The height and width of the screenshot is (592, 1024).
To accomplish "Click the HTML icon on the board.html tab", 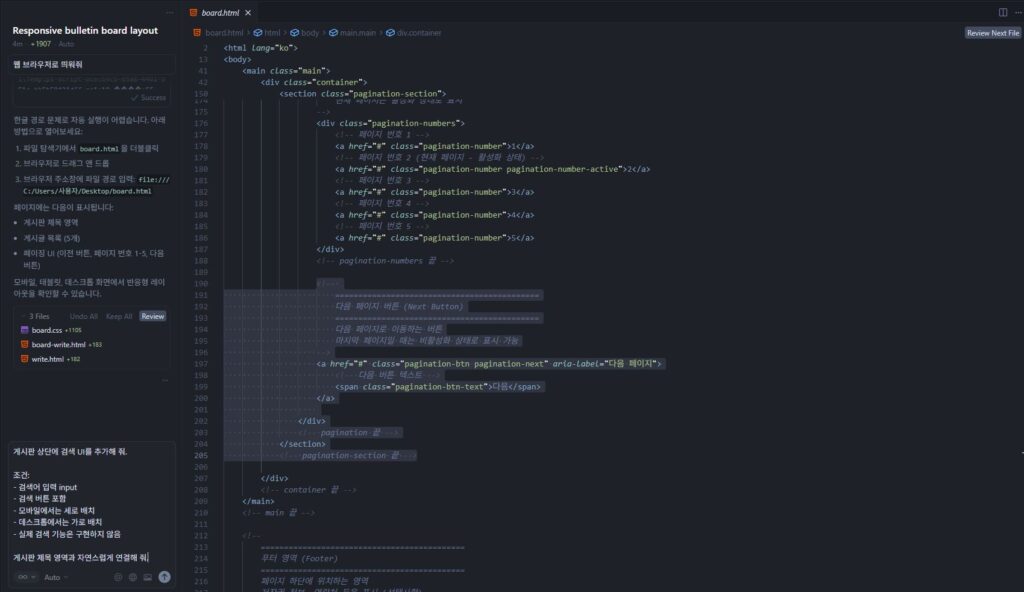I will tap(192, 14).
